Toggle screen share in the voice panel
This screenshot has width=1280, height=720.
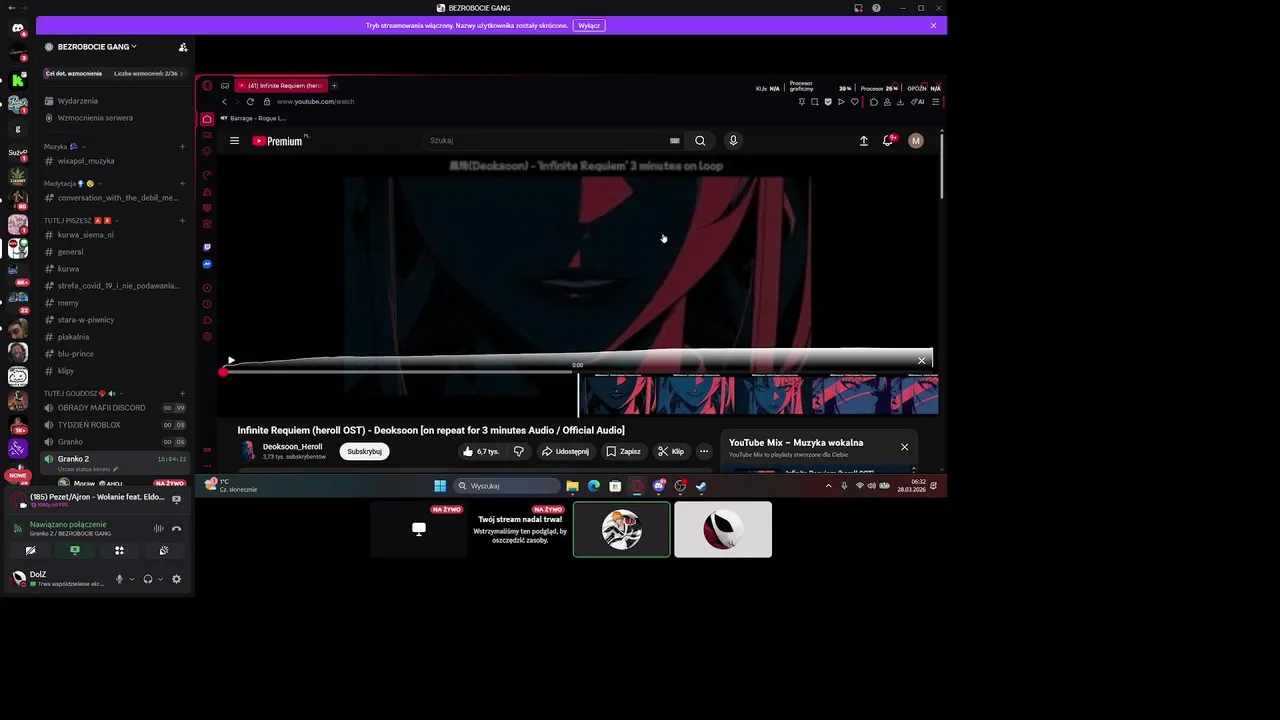point(75,550)
